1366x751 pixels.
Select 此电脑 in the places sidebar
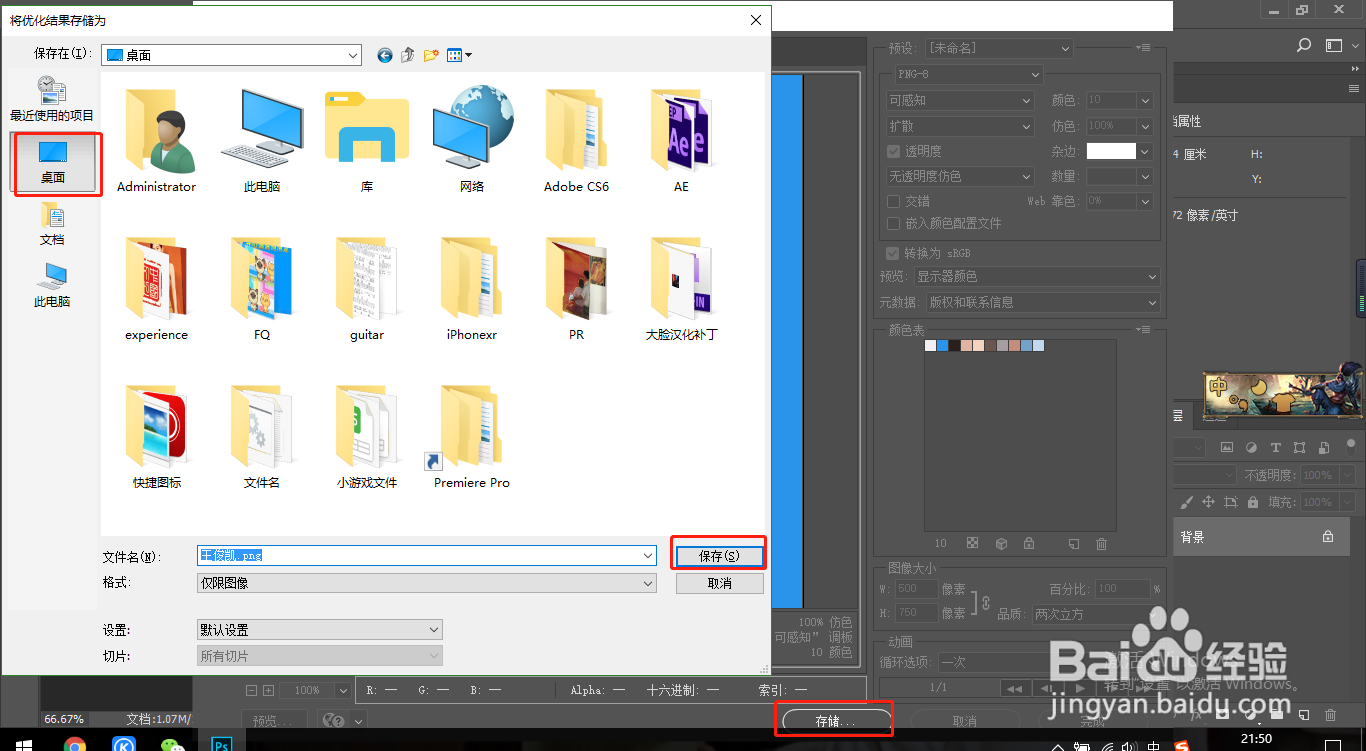tap(52, 286)
